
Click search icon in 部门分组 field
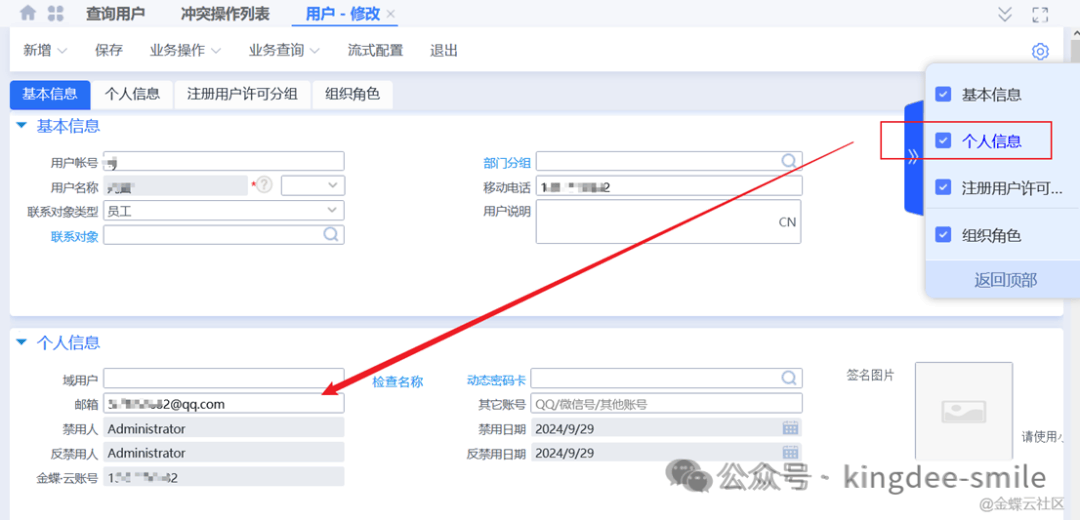click(789, 161)
